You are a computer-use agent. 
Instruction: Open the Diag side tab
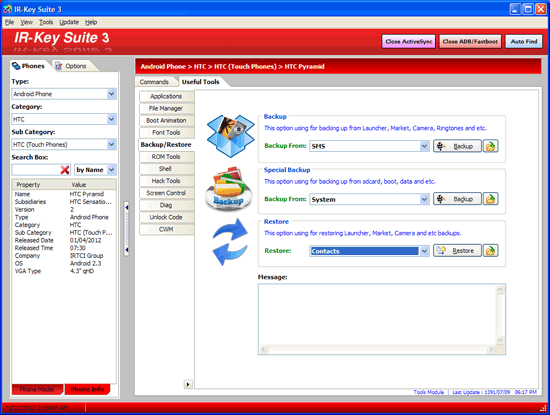tap(166, 205)
